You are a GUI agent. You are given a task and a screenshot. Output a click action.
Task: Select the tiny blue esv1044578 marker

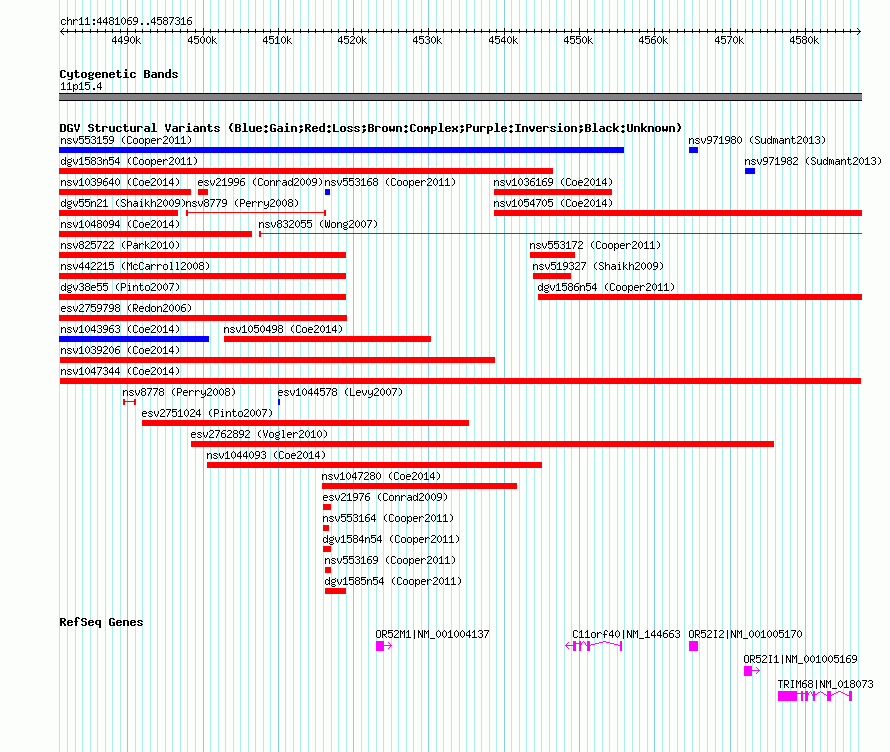pos(279,402)
